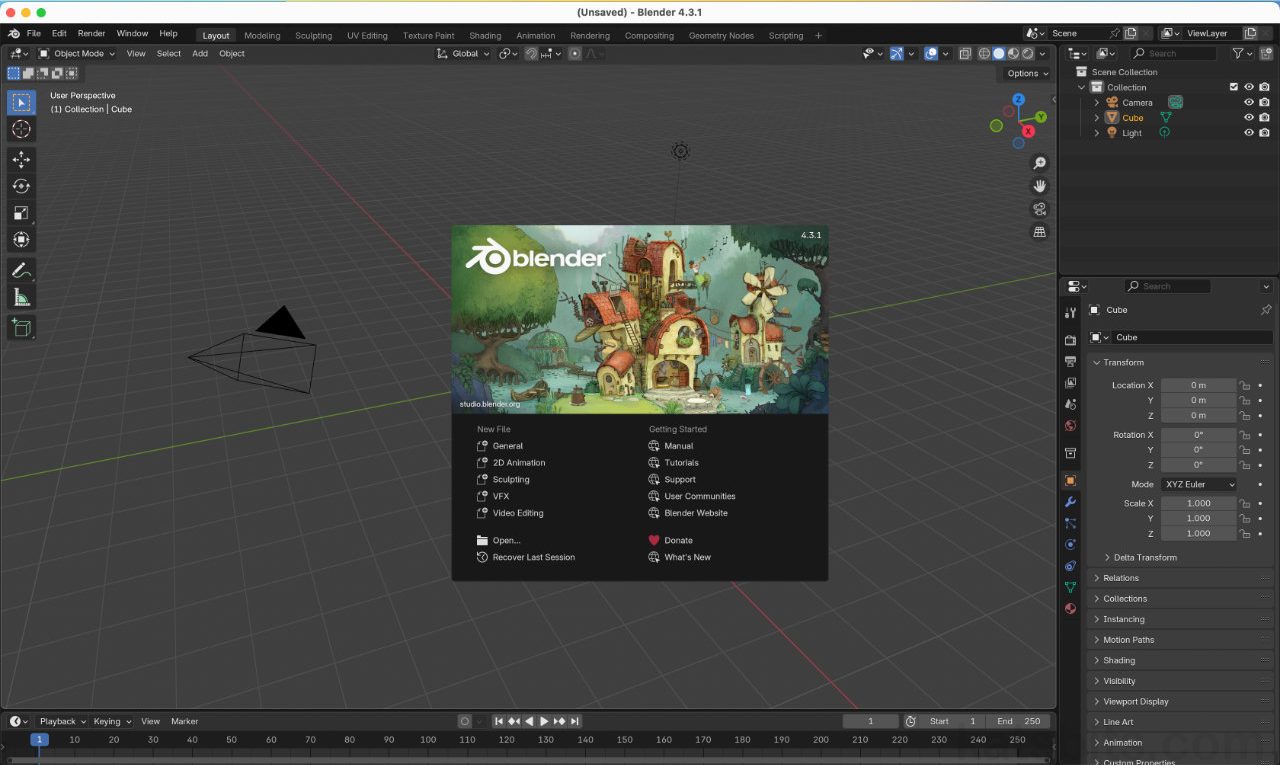Viewport: 1280px width, 765px height.
Task: Click frame 1 marker on timeline
Action: tap(39, 740)
